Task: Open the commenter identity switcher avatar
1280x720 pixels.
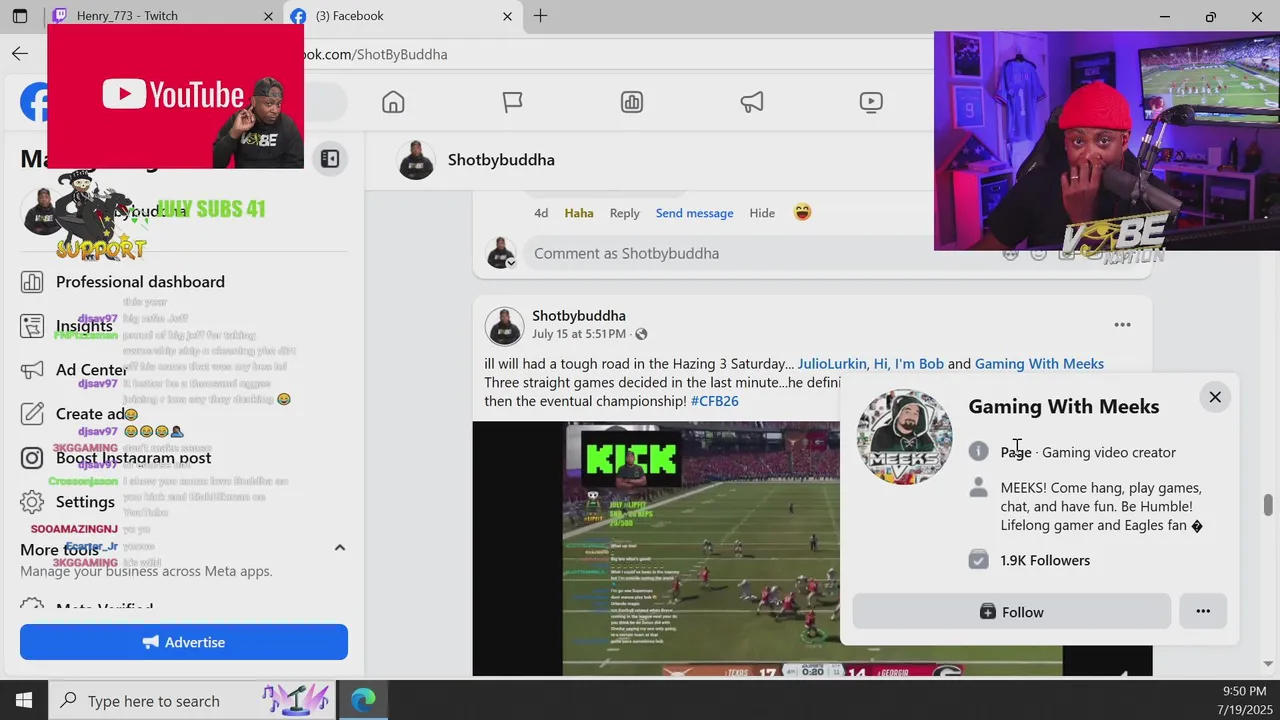Action: (500, 253)
